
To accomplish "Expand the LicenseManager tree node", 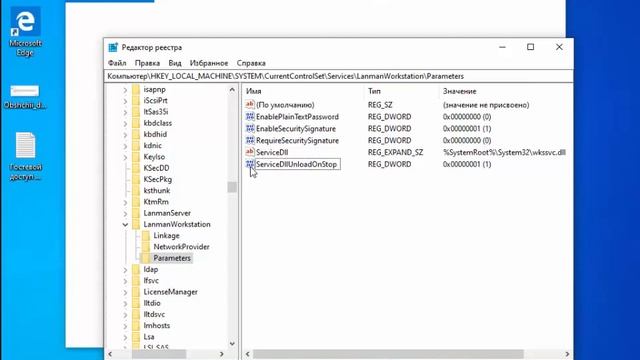I will click(125, 292).
